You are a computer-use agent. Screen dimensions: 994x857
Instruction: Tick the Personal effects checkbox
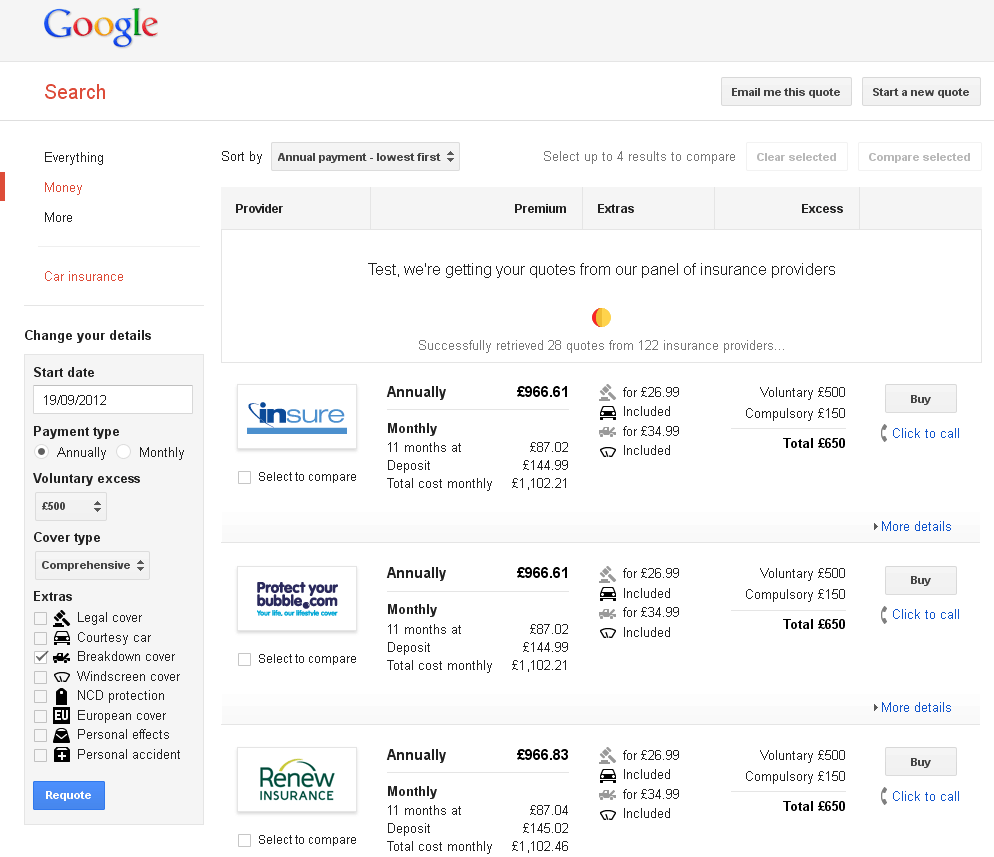click(x=41, y=735)
